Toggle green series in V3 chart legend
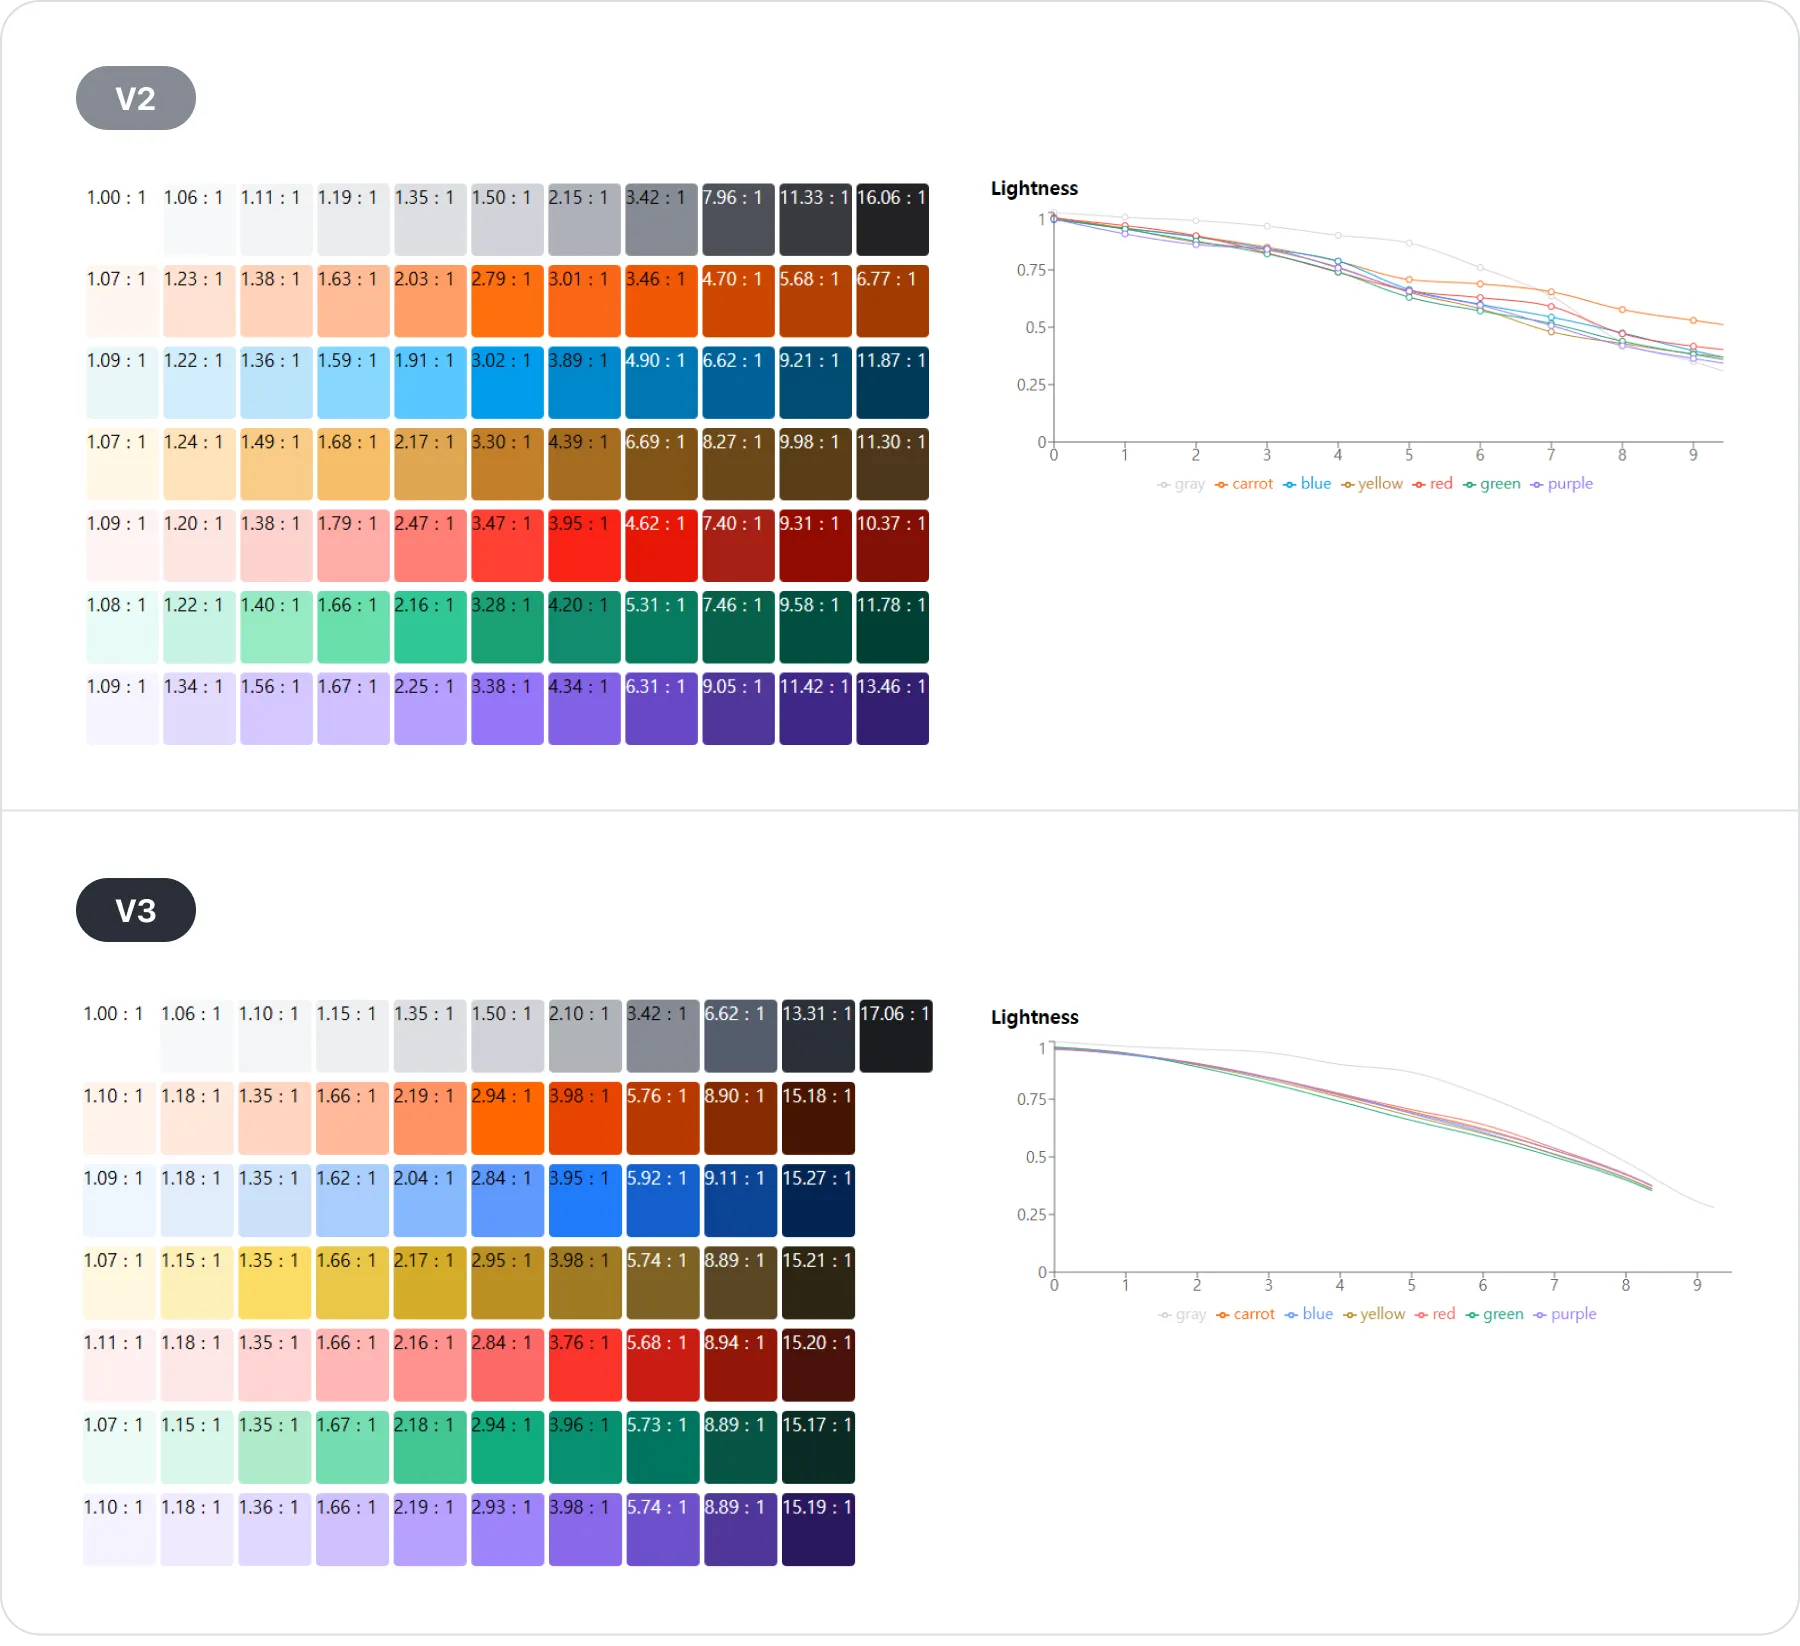The image size is (1800, 1646). pyautogui.click(x=1495, y=1314)
